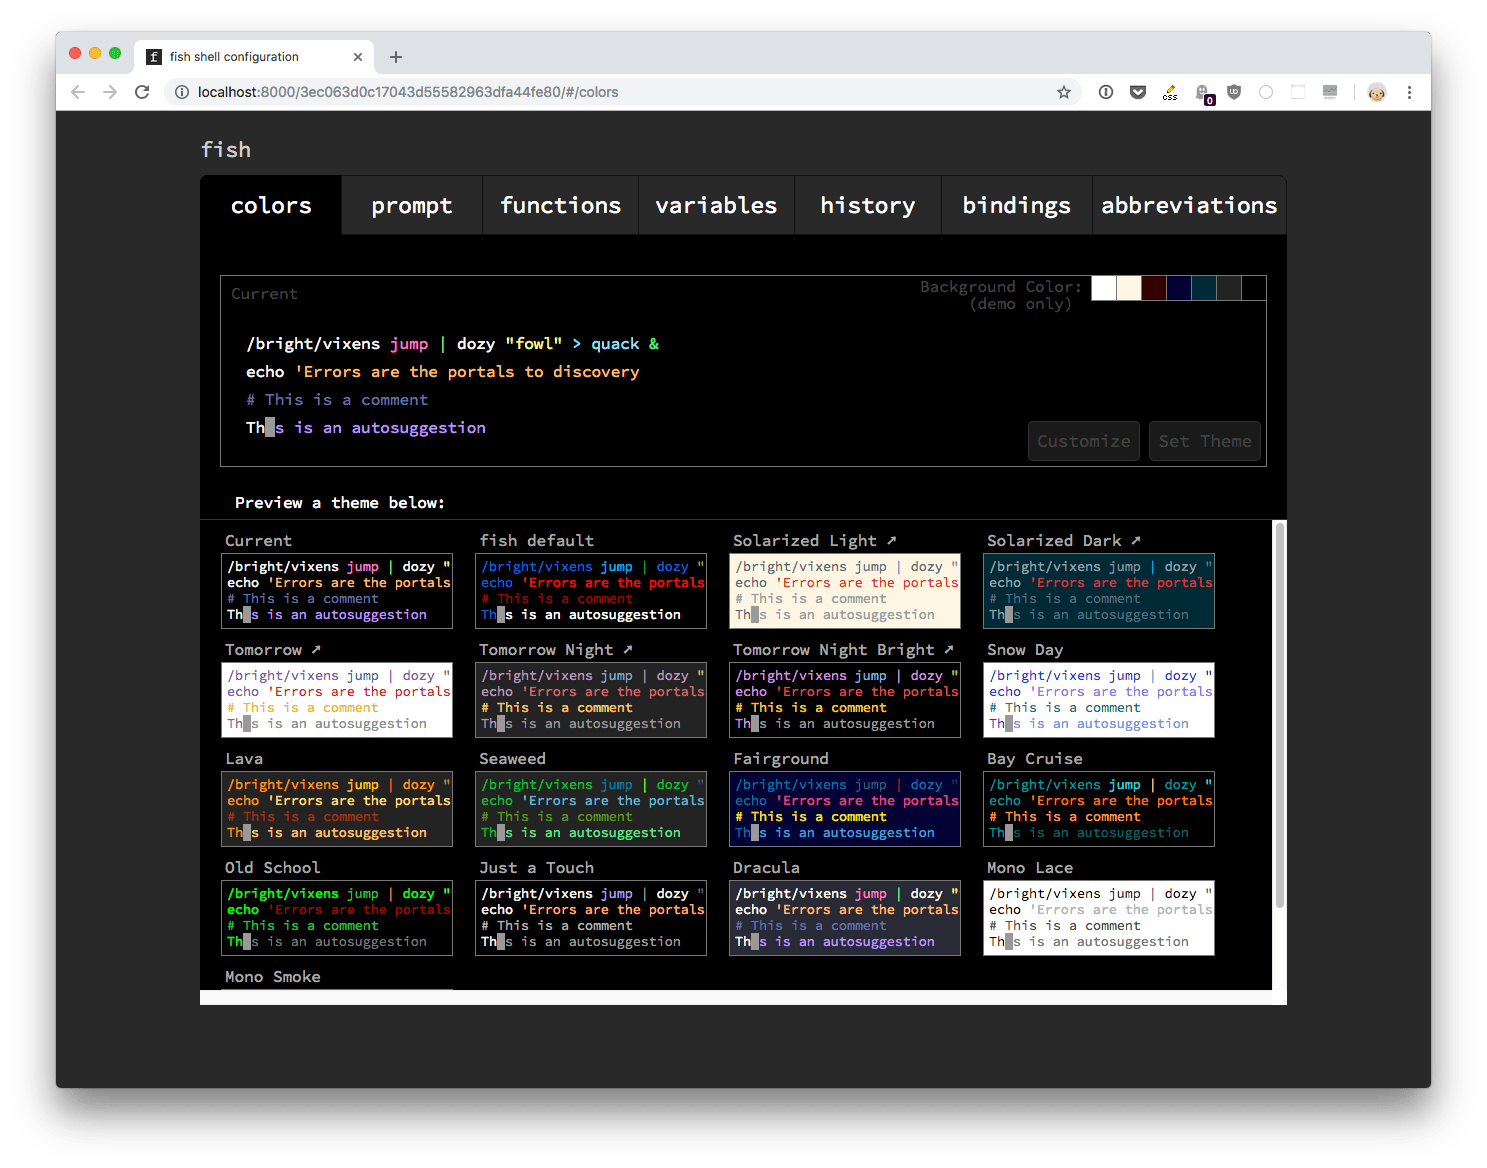Reload the page with the refresh icon

coord(142,92)
